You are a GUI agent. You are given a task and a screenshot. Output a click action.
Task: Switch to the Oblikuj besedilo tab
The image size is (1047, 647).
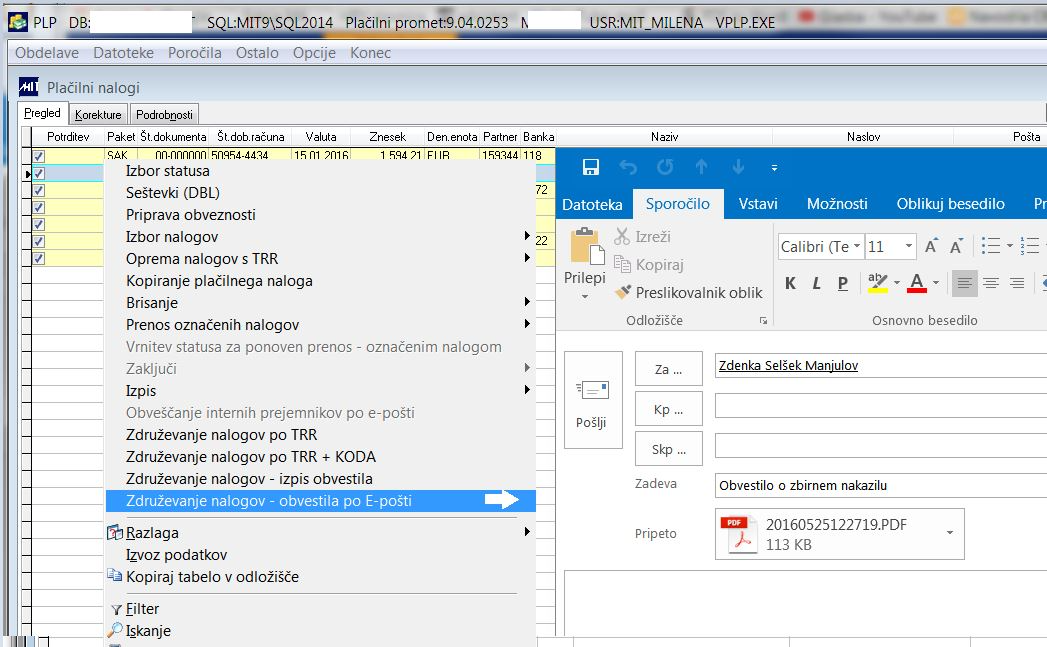[950, 204]
